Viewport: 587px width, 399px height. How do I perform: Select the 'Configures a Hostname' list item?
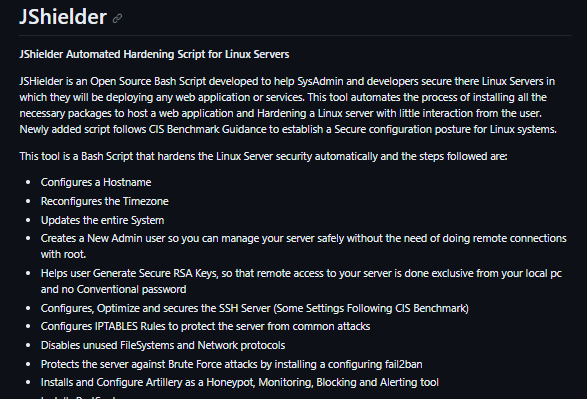pos(96,182)
